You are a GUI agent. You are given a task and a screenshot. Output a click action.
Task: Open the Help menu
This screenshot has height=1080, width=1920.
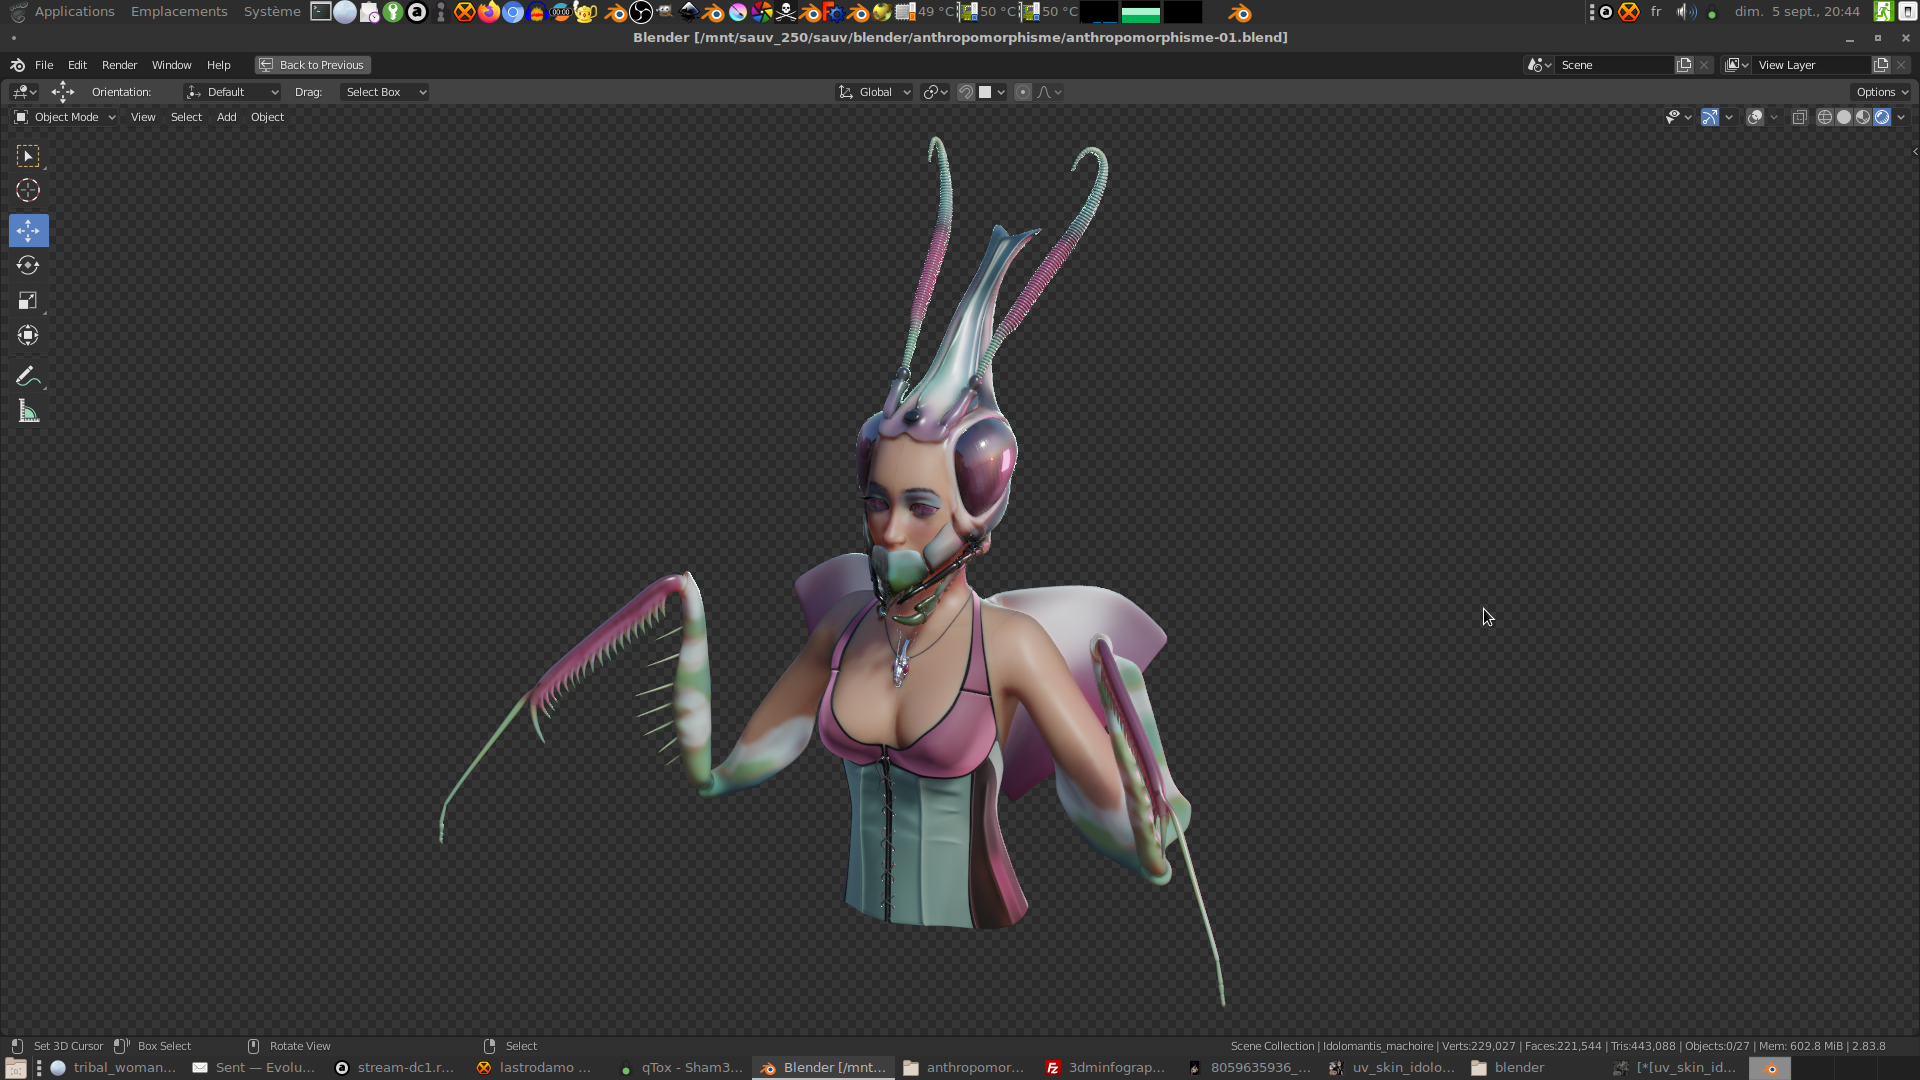pos(218,65)
